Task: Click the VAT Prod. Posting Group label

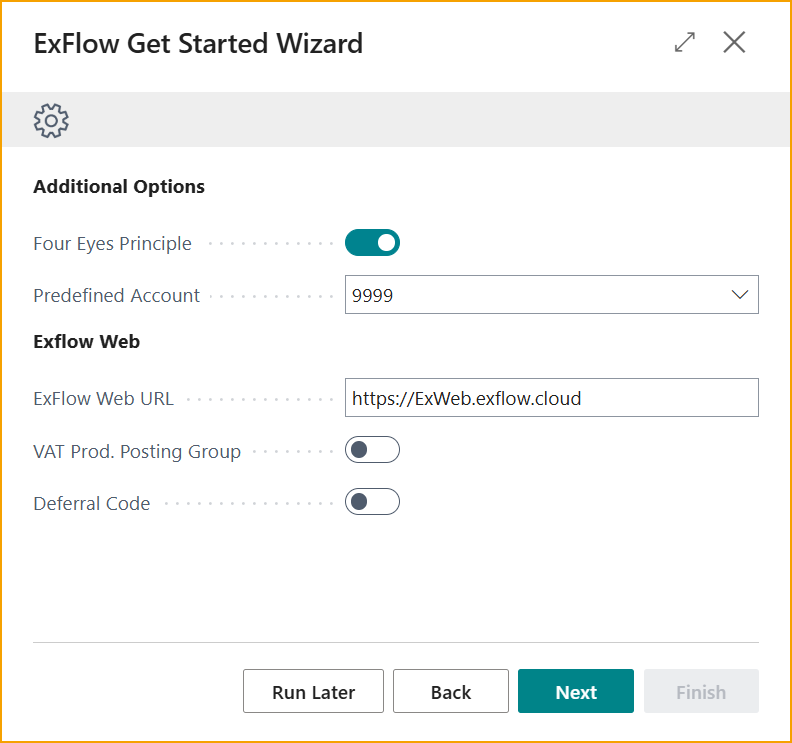Action: 137,452
